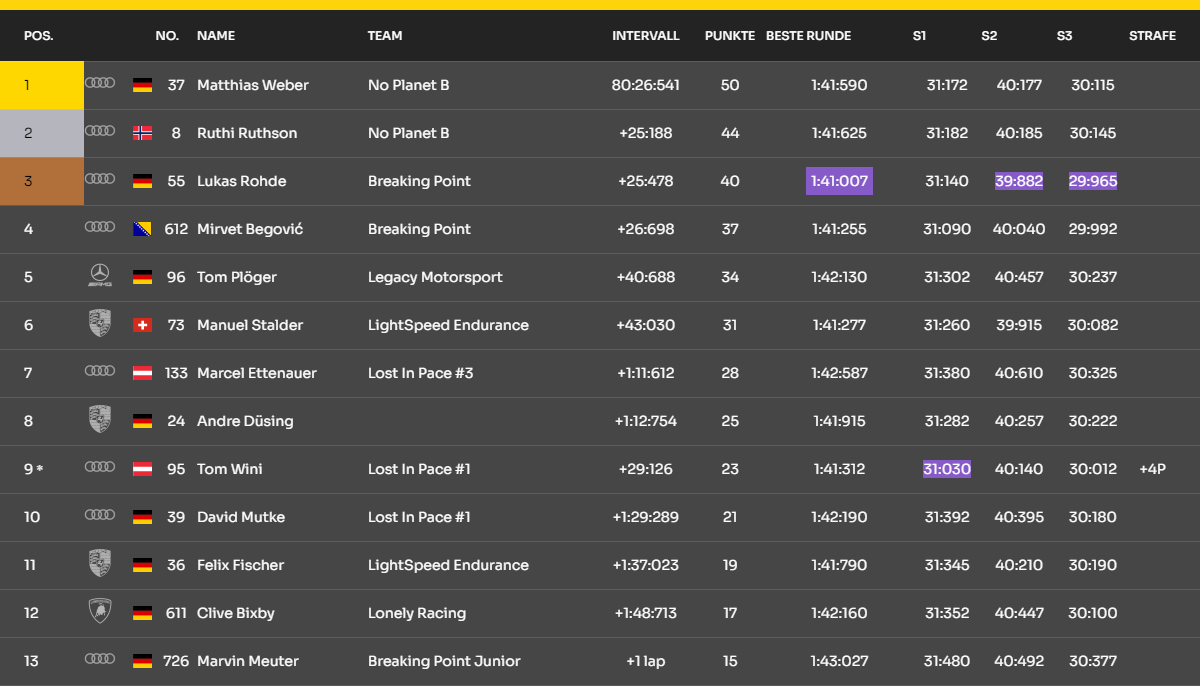Screen dimensions: 1200x686
Task: Click the purple-highlighted S1 time 31:030
Action: click(947, 469)
